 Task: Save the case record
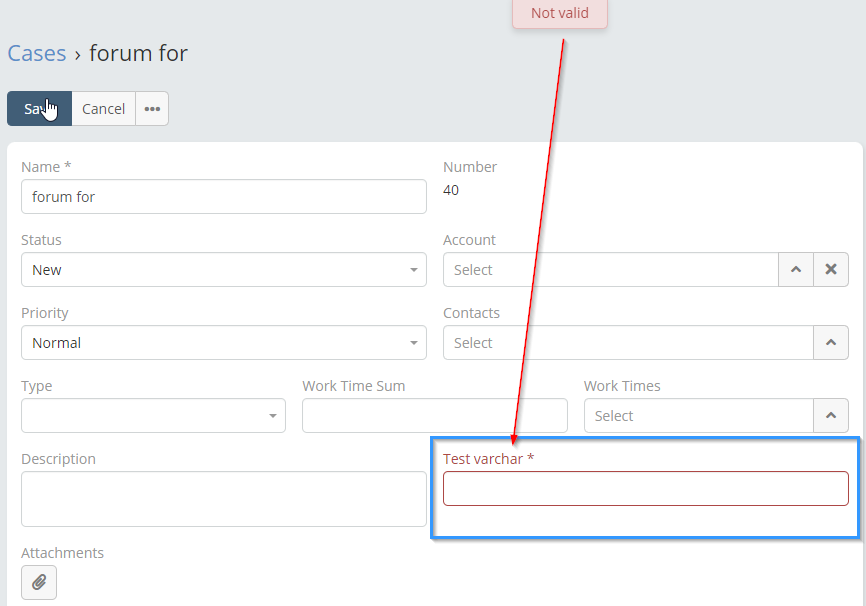(x=39, y=109)
